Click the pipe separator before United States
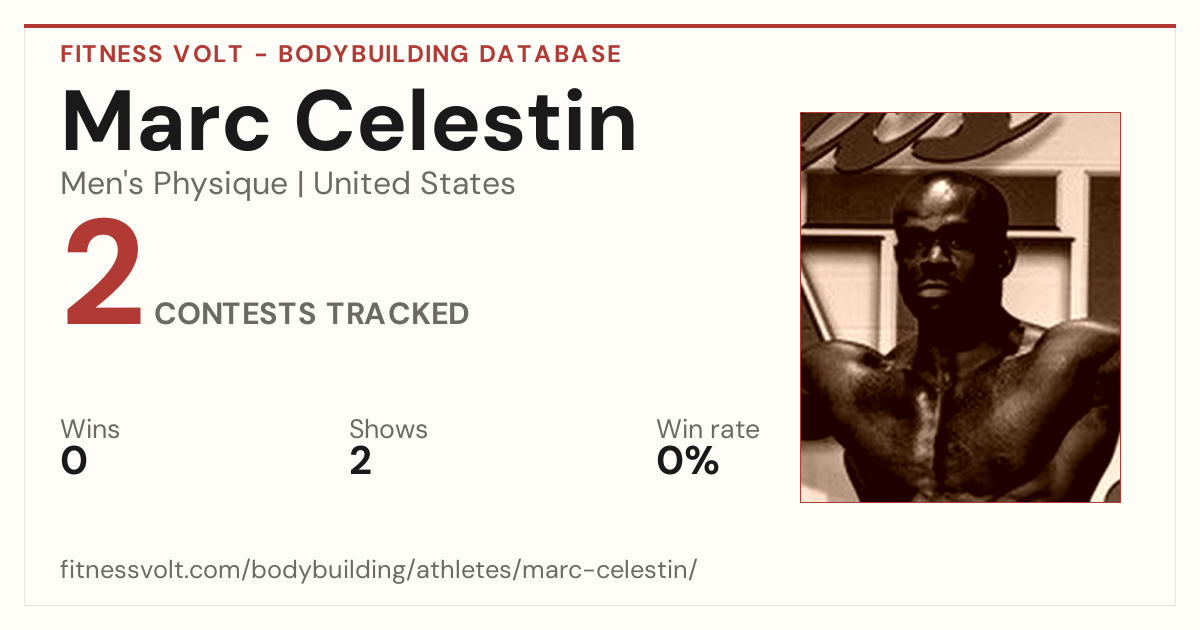This screenshot has height=630, width=1200. tap(300, 184)
